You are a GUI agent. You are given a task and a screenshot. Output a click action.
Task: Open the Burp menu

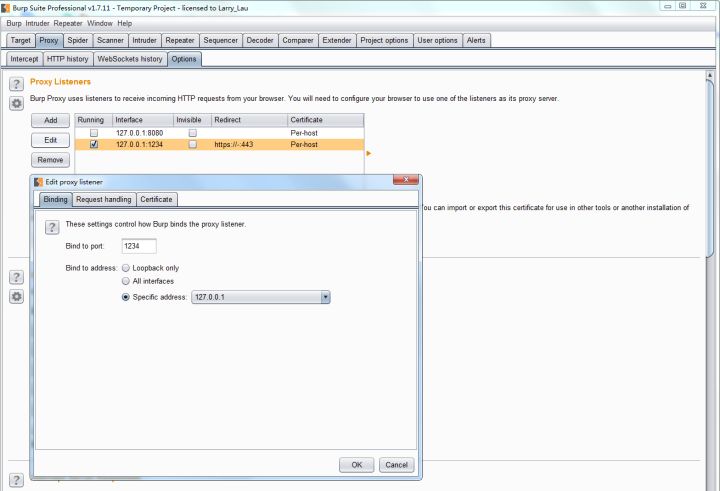pos(14,23)
